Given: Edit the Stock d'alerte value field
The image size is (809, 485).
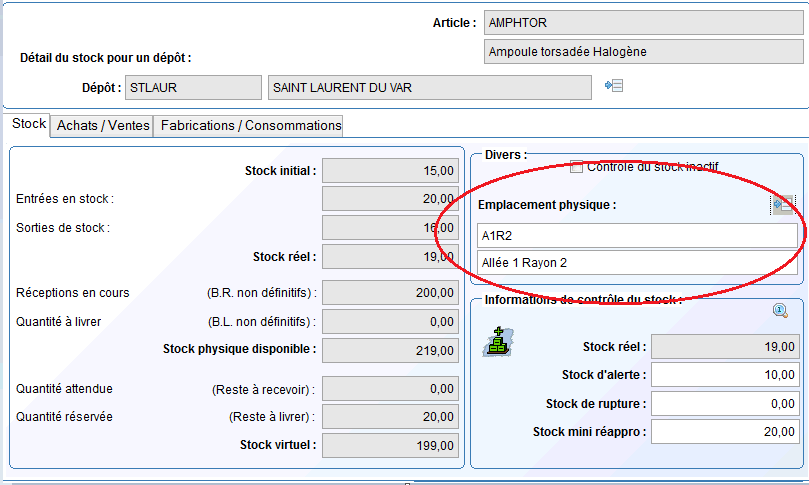Looking at the screenshot, I should coord(726,375).
